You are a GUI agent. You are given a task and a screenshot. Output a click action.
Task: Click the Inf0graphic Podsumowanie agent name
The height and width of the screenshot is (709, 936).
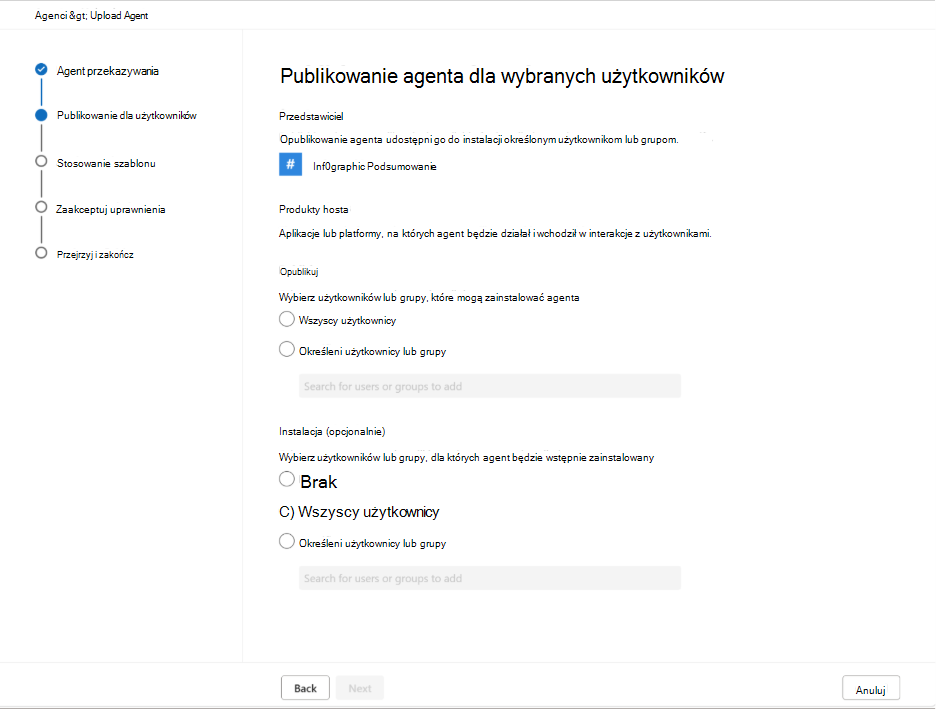374,167
